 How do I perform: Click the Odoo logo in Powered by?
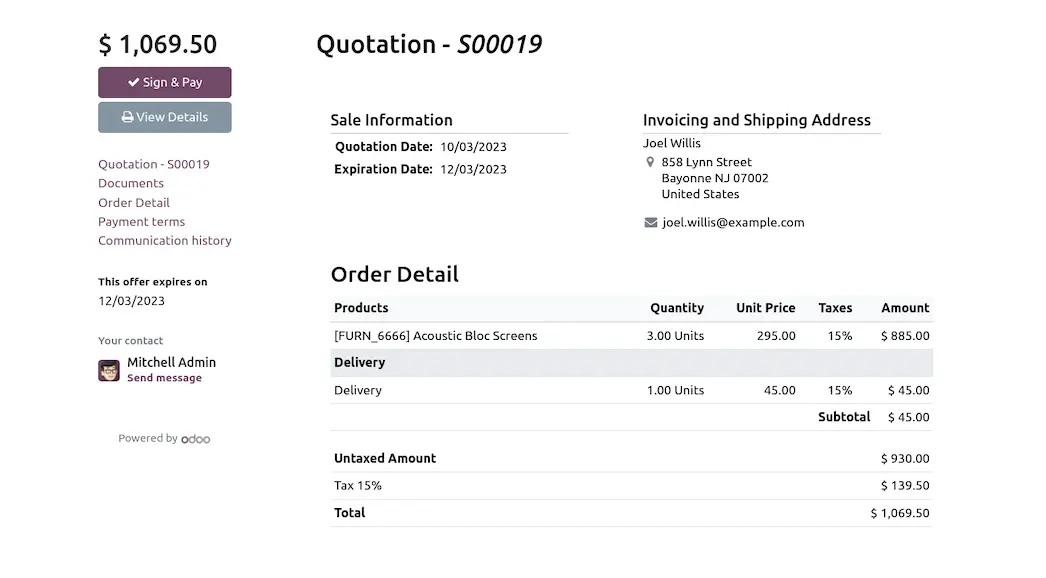[195, 439]
